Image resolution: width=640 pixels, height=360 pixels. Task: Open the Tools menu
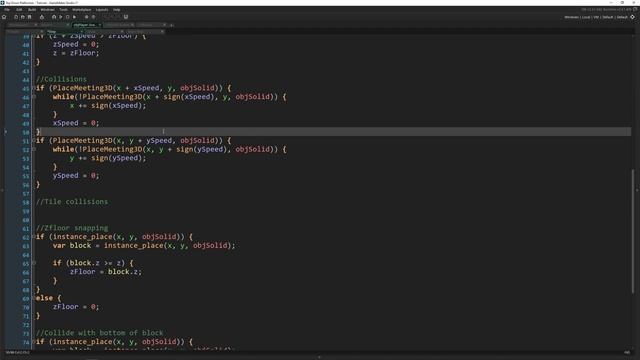(63, 9)
